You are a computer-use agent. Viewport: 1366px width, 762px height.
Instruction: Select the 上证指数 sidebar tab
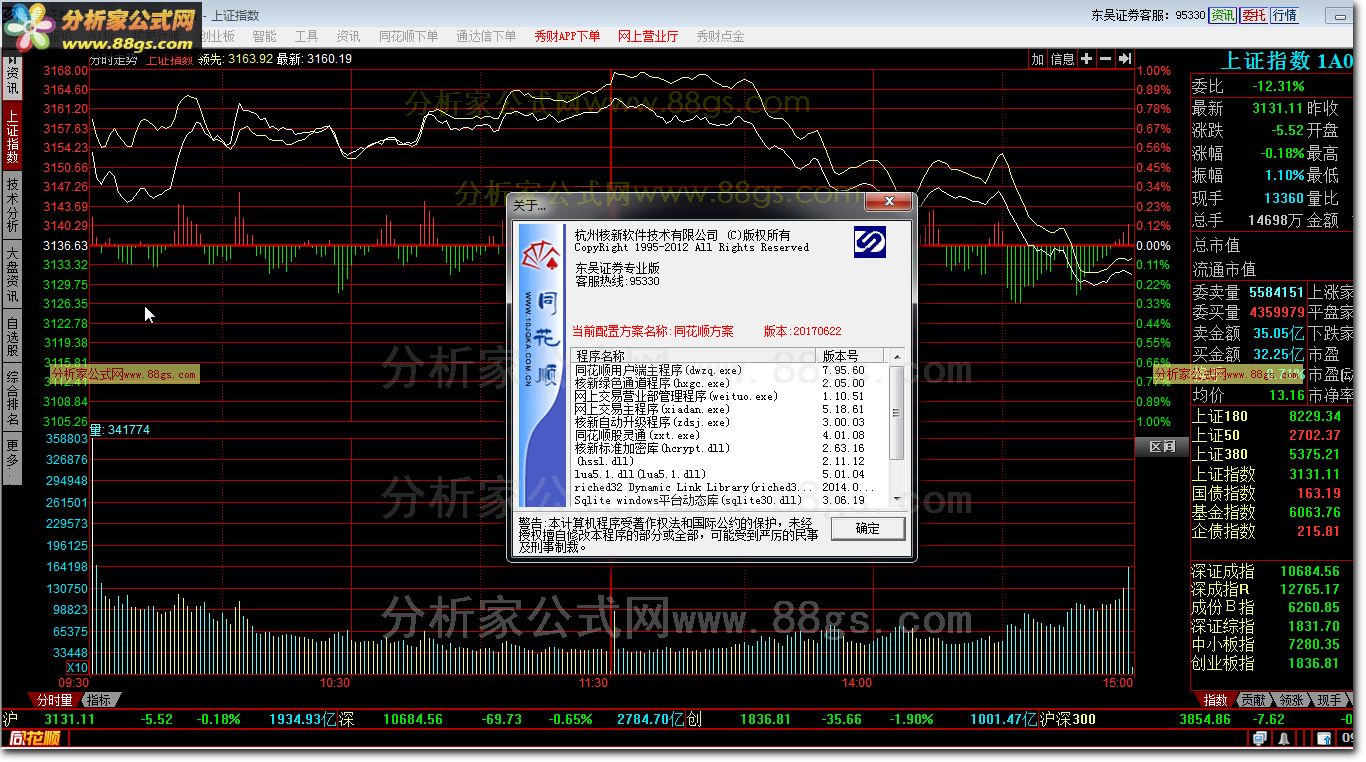click(x=13, y=134)
